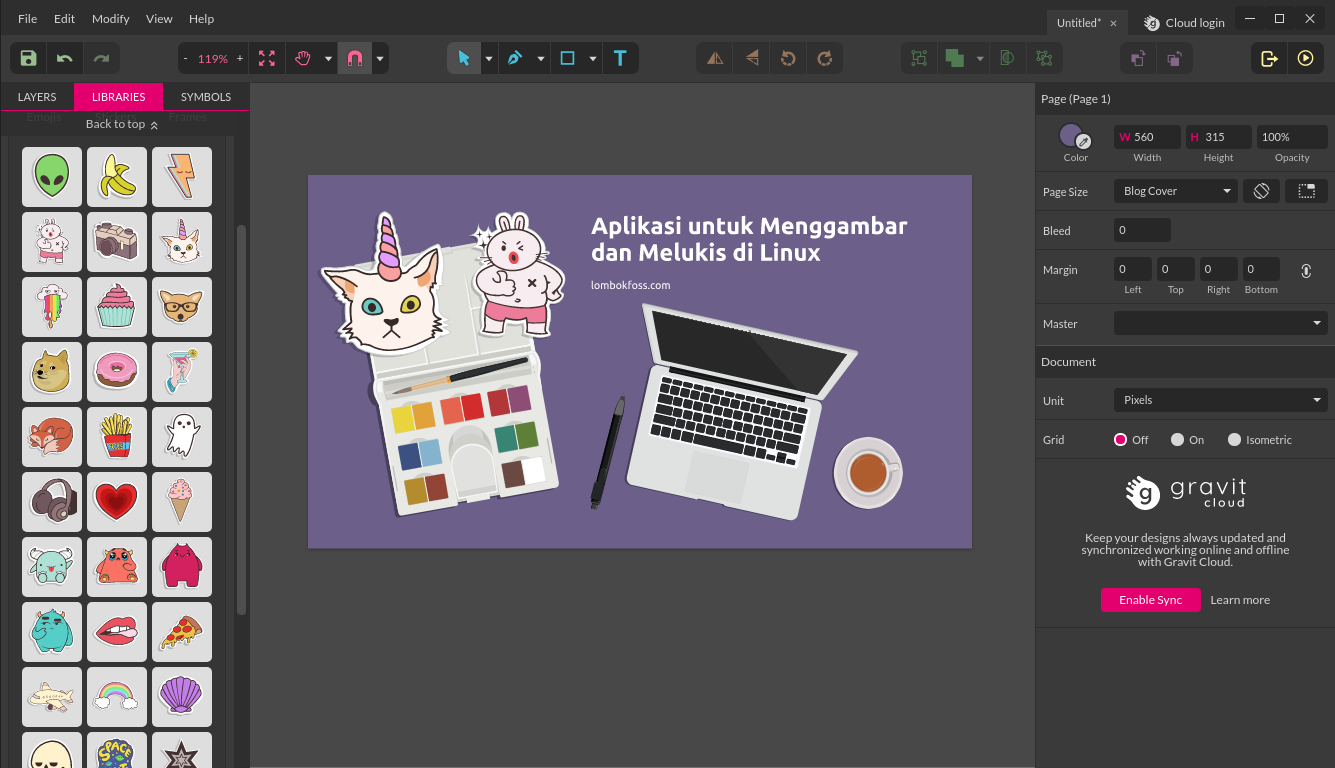Activate the Text tool
The image size is (1335, 768).
pos(620,58)
